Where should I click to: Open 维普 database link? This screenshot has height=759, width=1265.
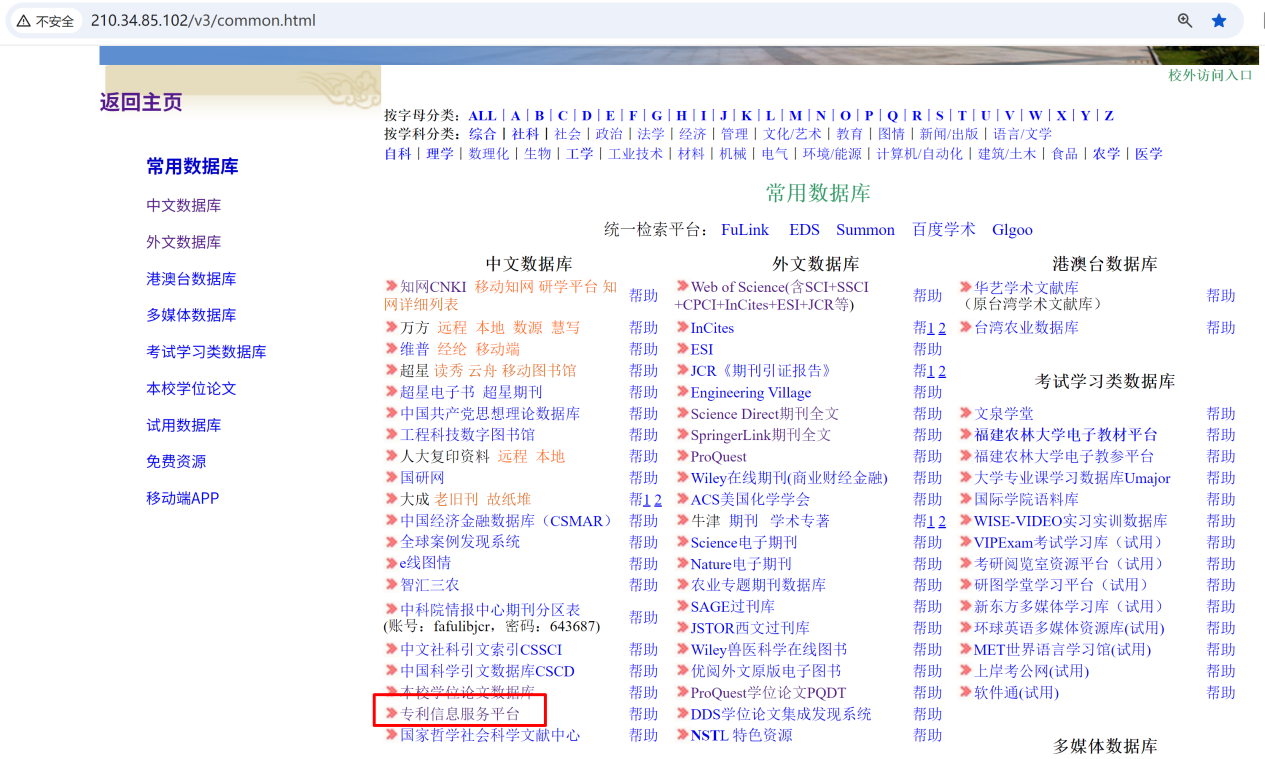(415, 349)
